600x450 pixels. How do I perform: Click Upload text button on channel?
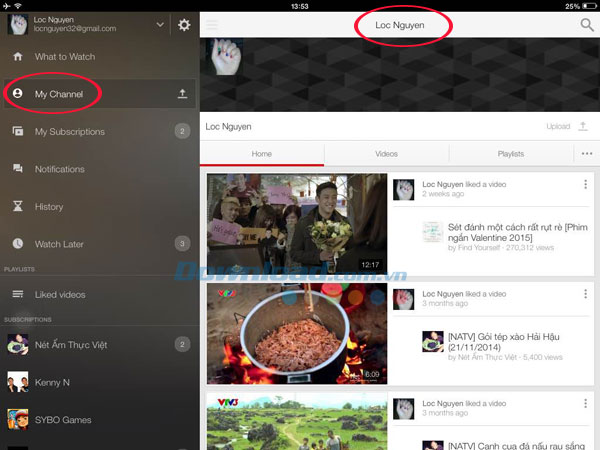click(558, 126)
